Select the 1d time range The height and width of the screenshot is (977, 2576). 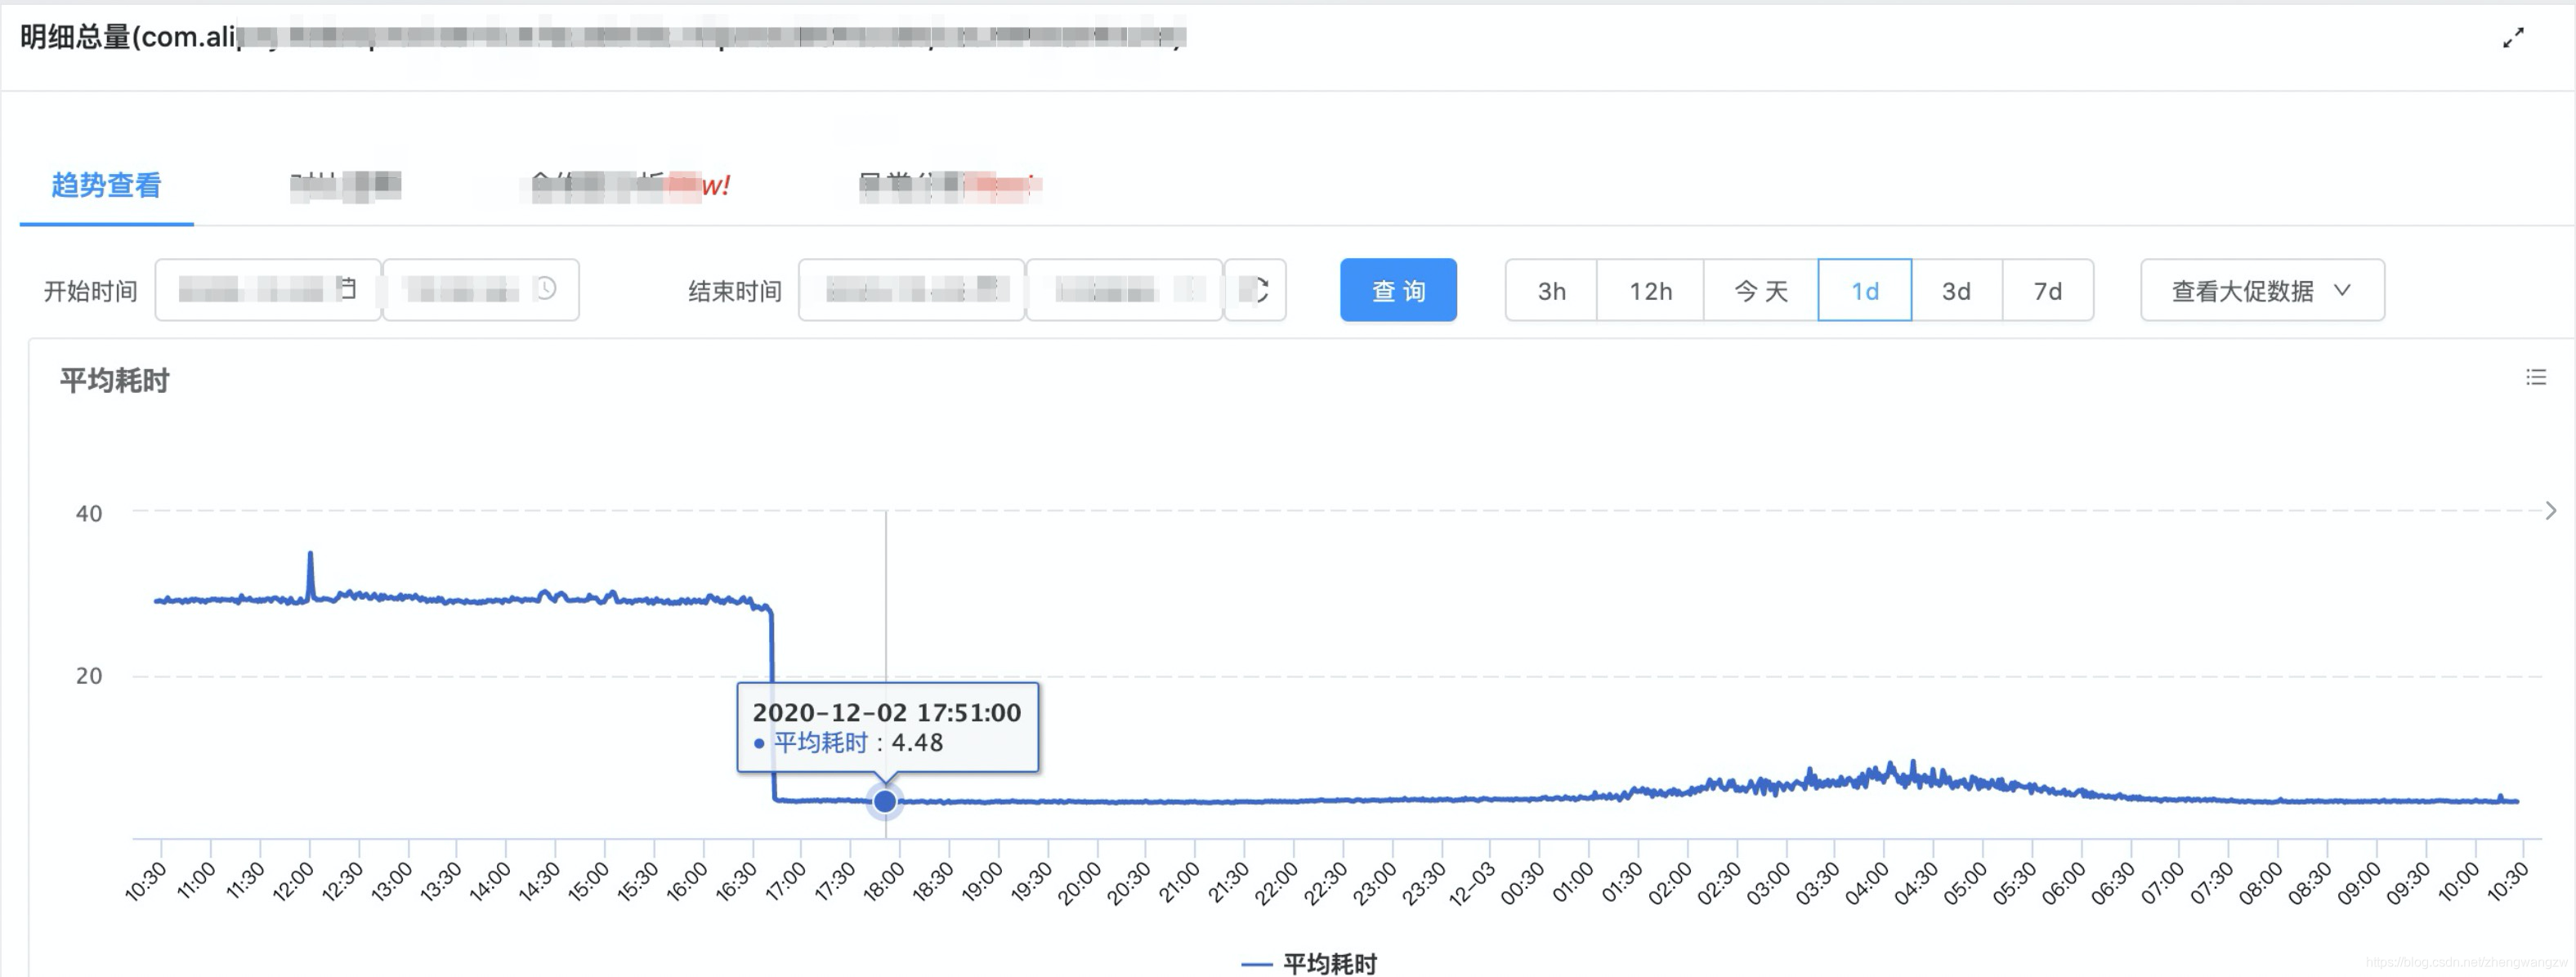point(1864,291)
